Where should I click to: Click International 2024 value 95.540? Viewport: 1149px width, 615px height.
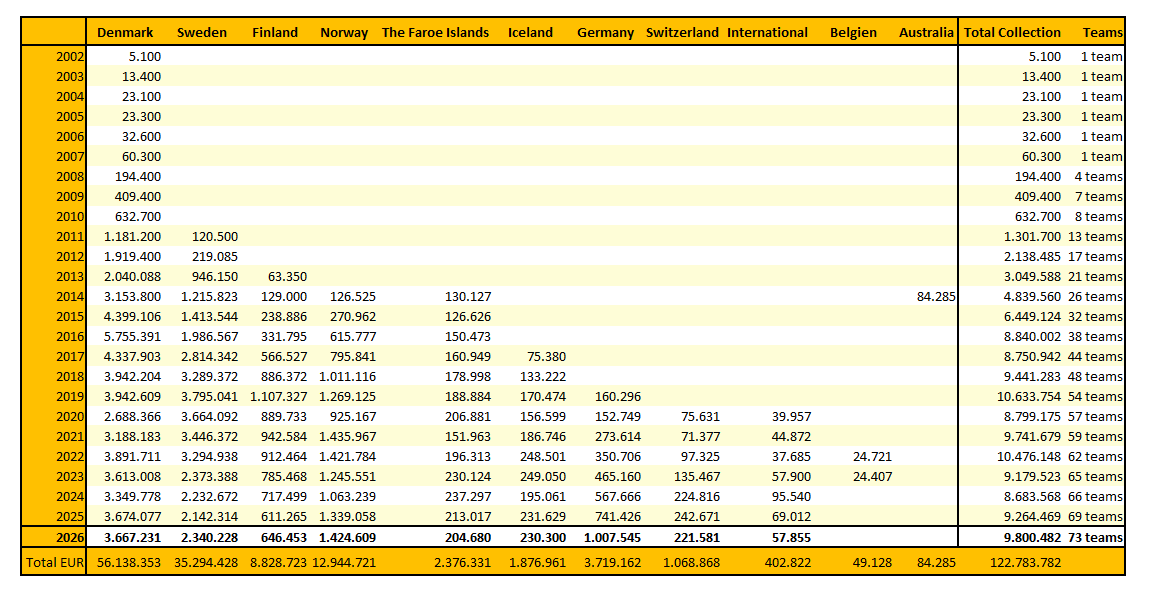pyautogui.click(x=791, y=497)
